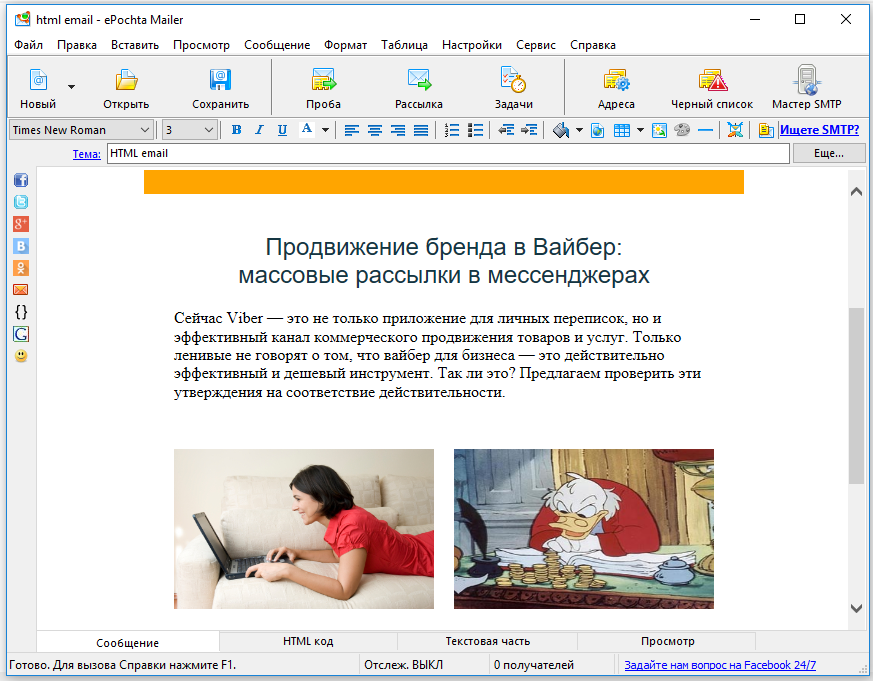Click the smiley emoticon sidebar icon
The image size is (873, 681).
pos(21,356)
